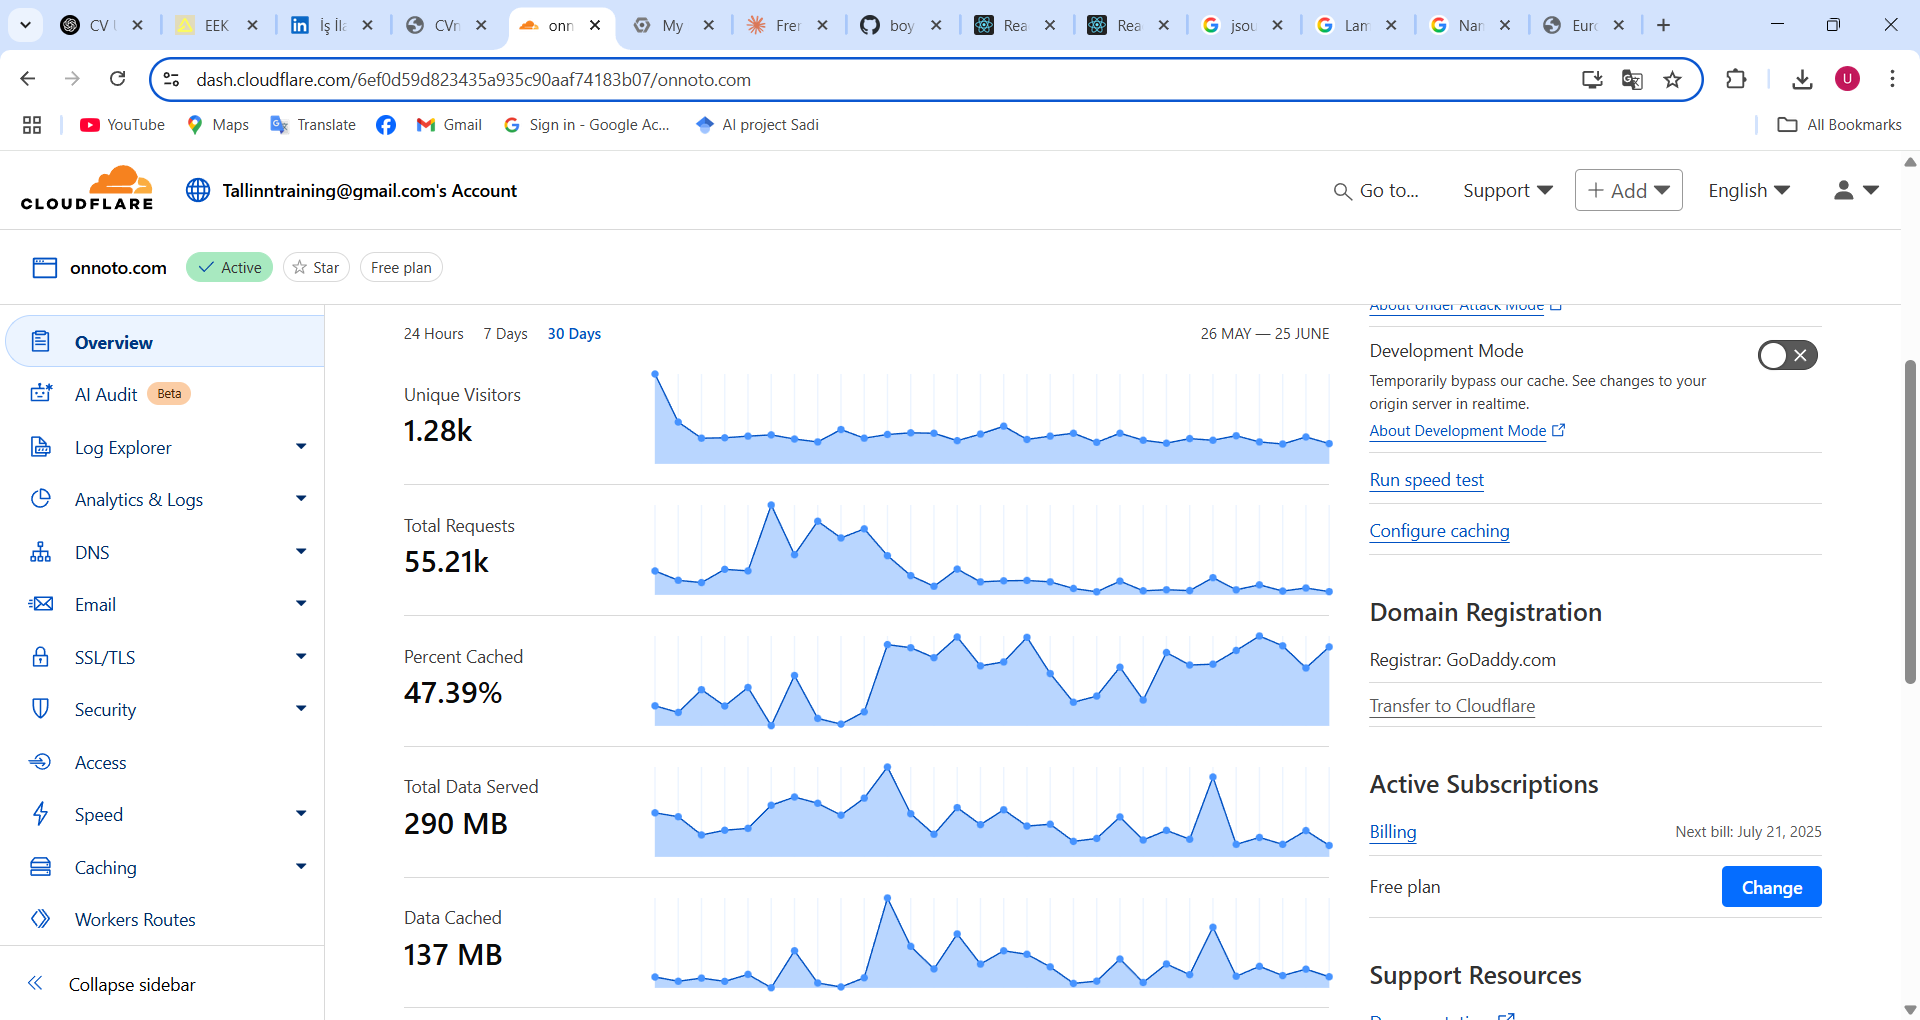Screen dimensions: 1920x1020
Task: Open About Development Mode link
Action: pos(1467,431)
